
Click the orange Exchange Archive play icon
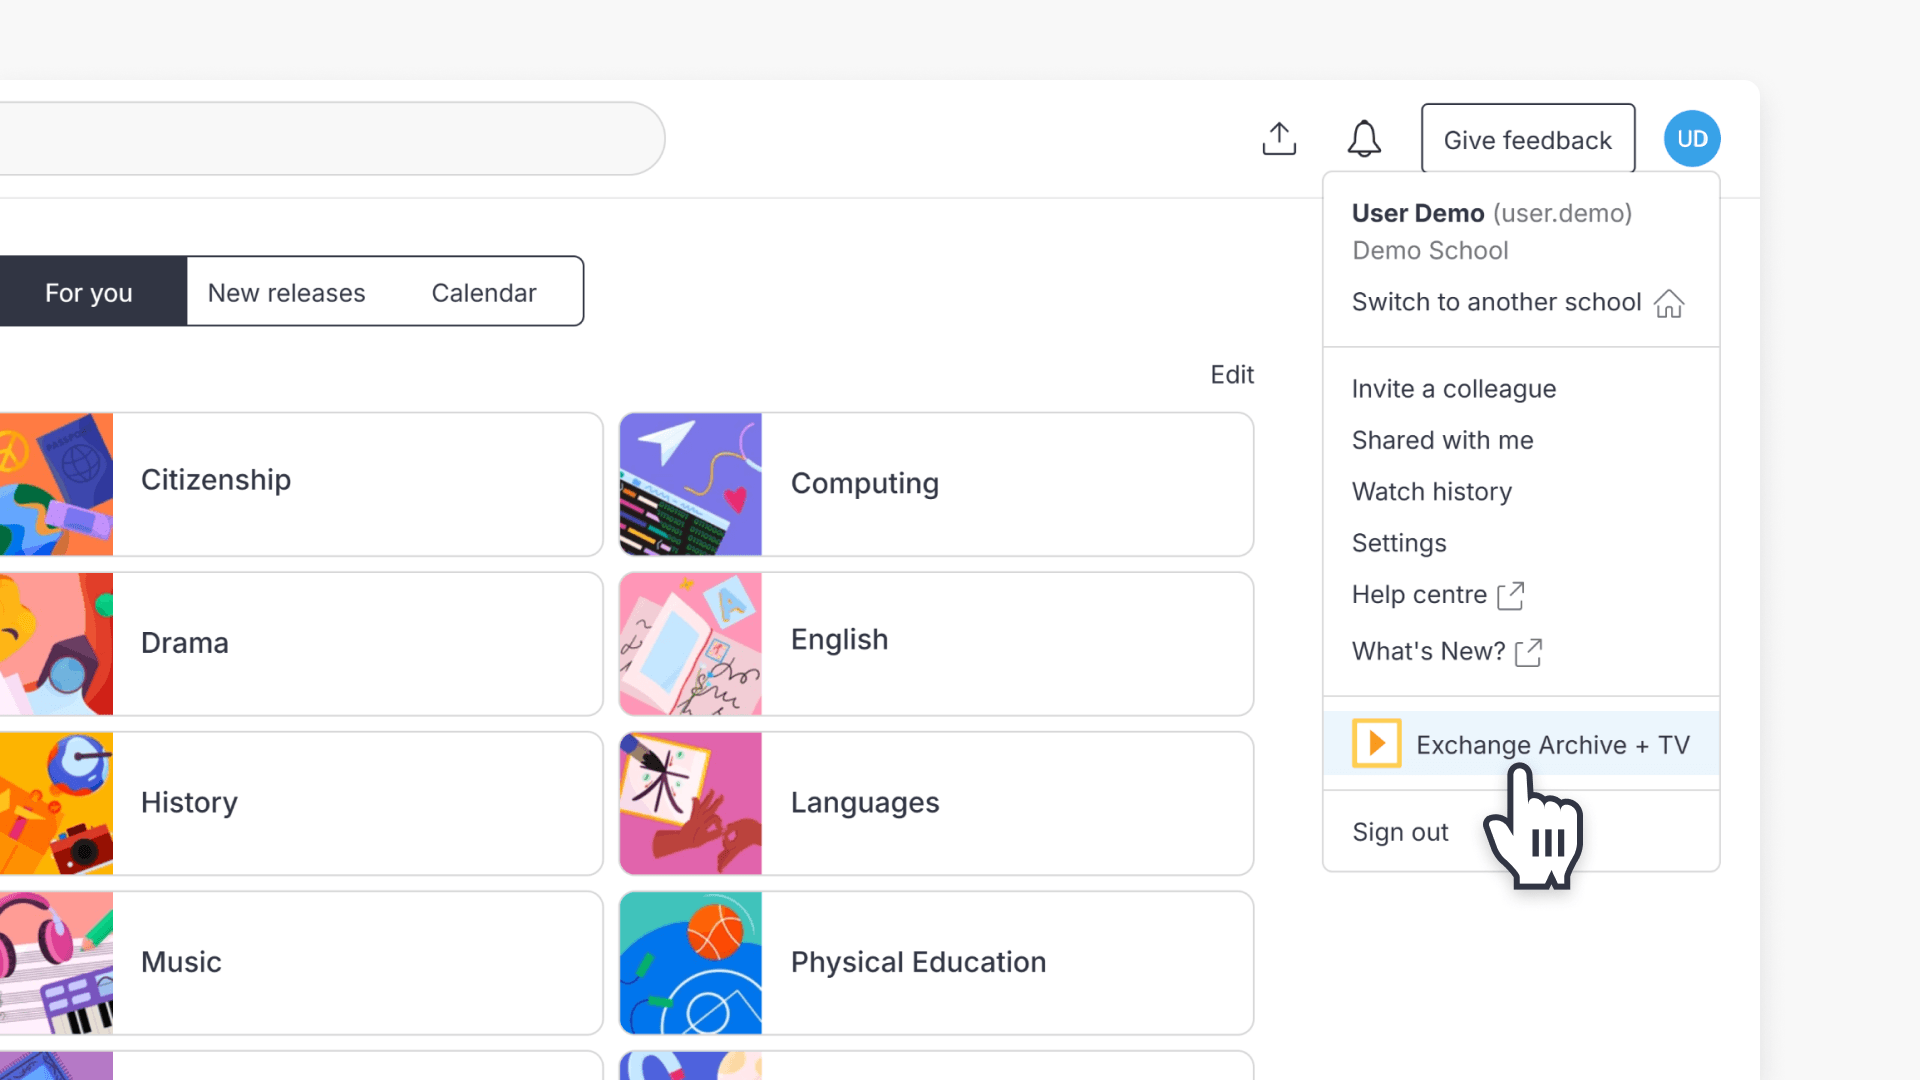click(1376, 744)
